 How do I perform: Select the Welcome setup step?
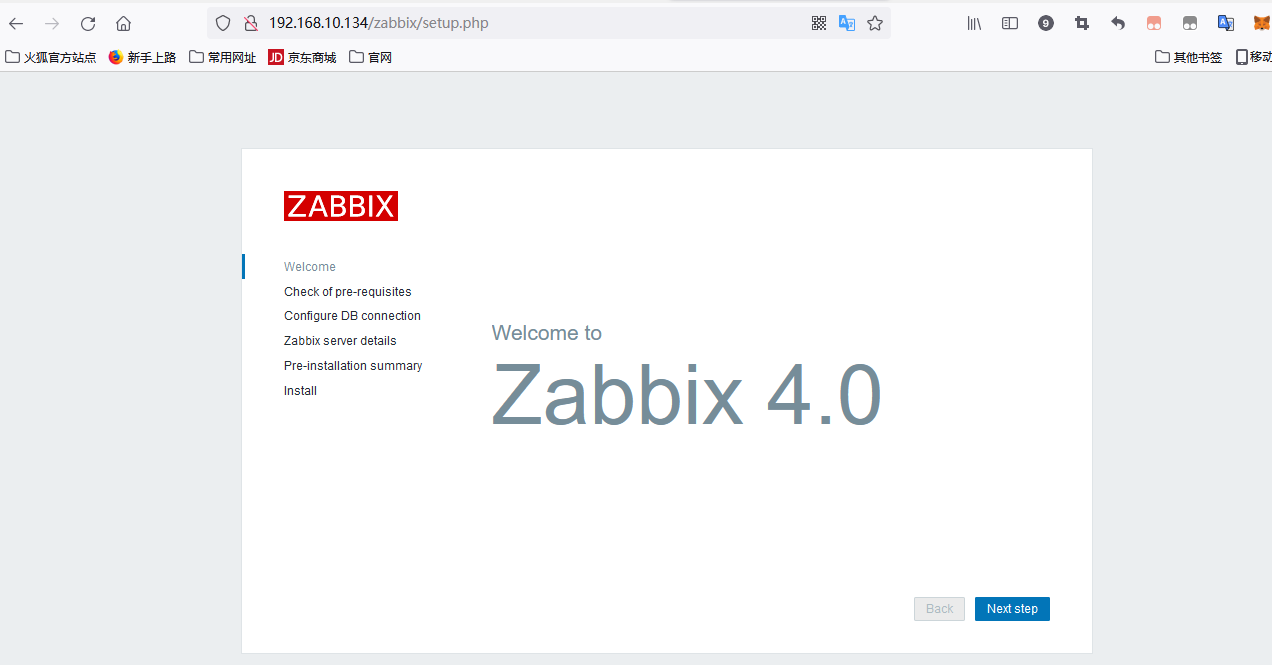pyautogui.click(x=310, y=267)
